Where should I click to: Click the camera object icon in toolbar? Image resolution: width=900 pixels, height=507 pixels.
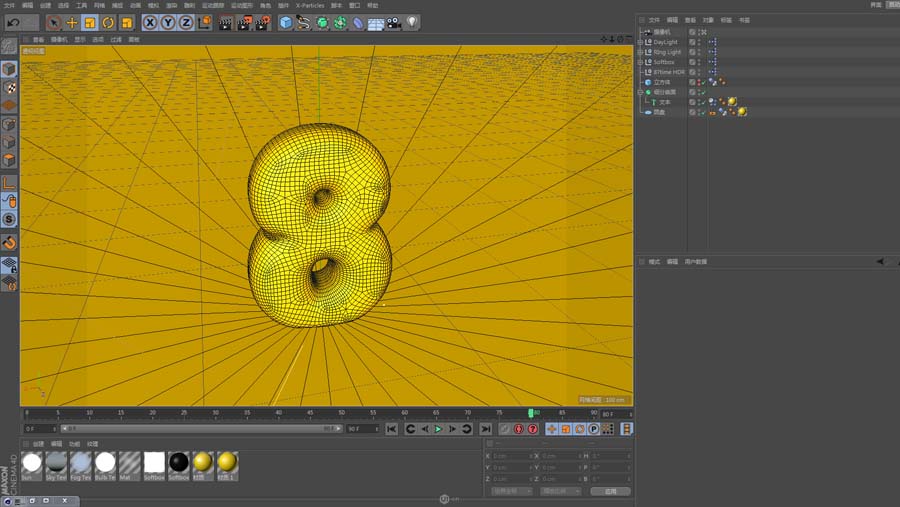pos(394,22)
